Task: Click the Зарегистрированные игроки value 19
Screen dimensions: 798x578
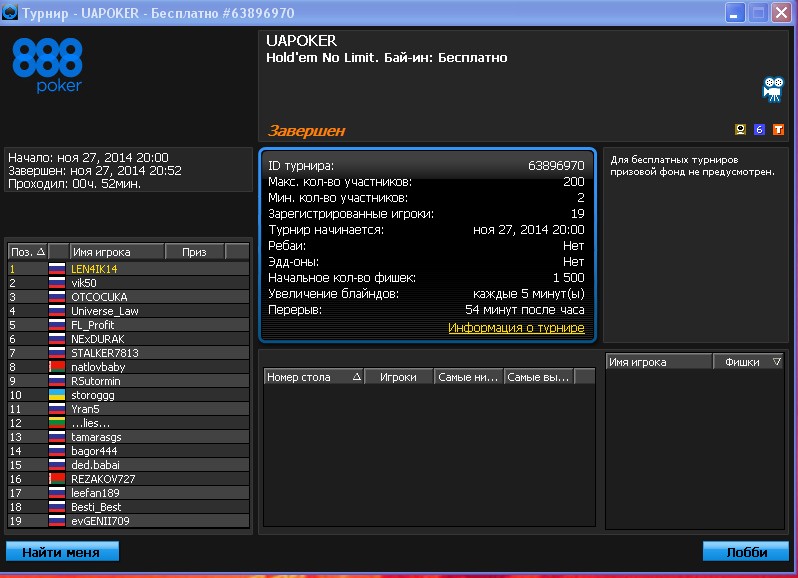Action: pos(578,213)
